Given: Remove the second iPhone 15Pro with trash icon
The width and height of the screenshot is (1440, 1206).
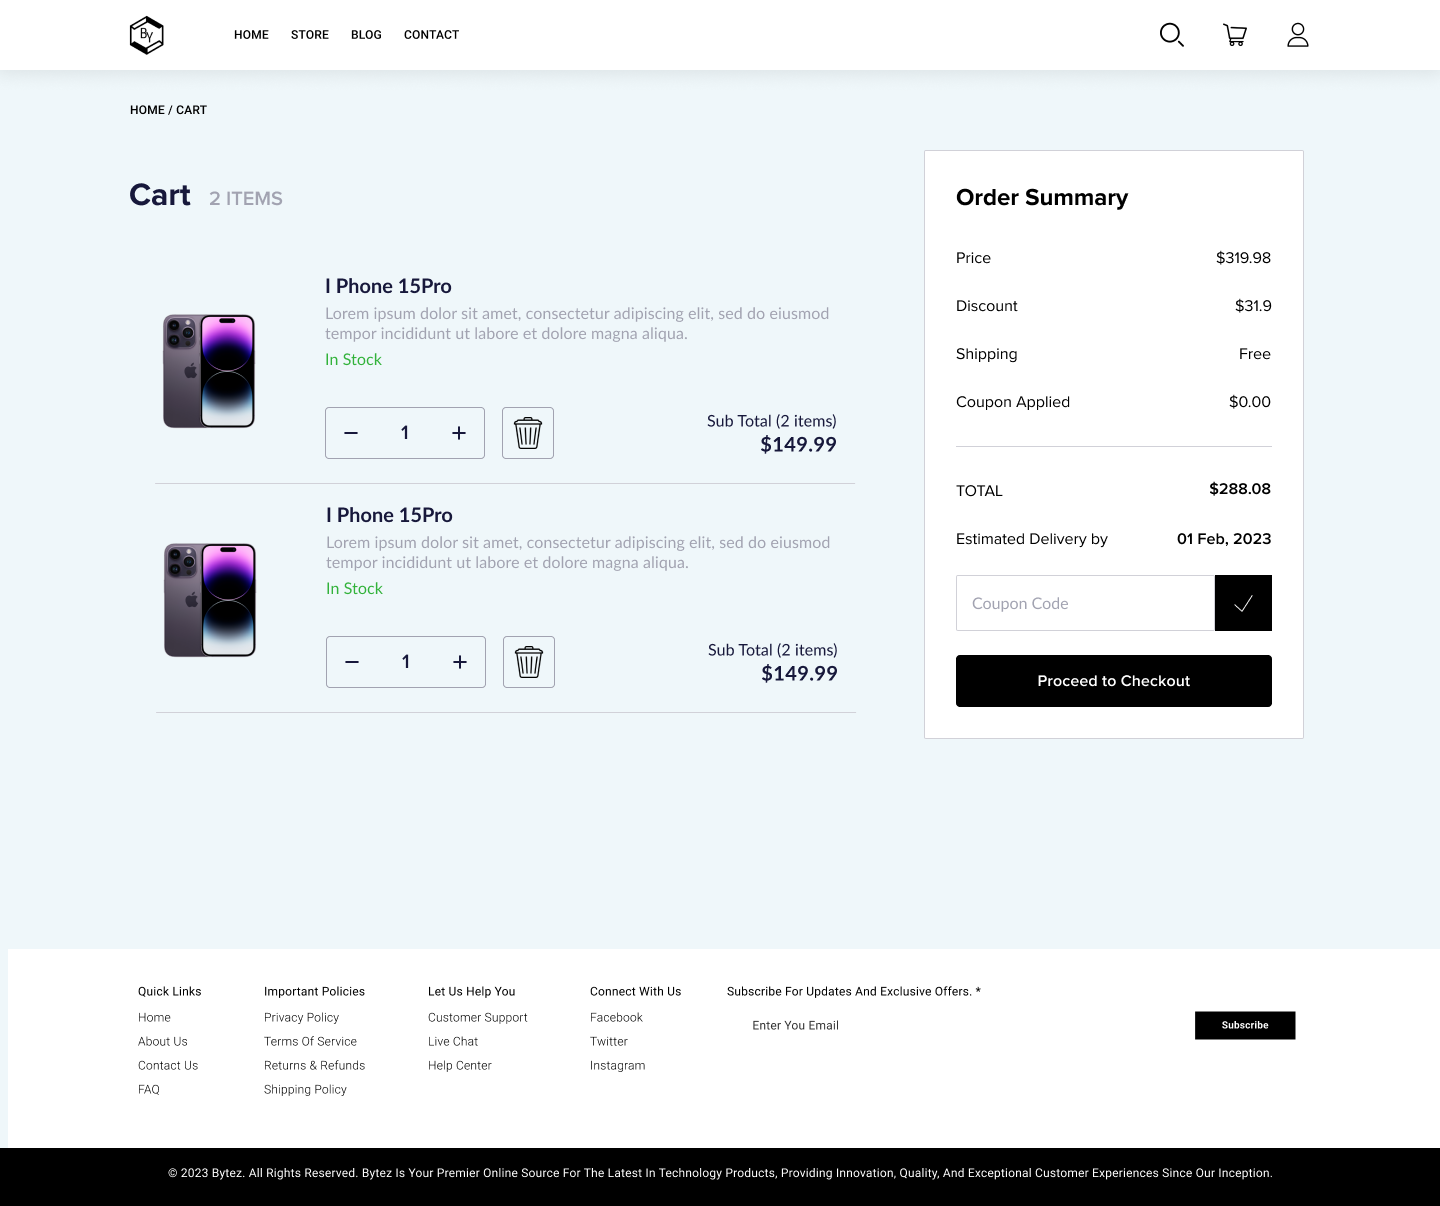Looking at the screenshot, I should 529,662.
